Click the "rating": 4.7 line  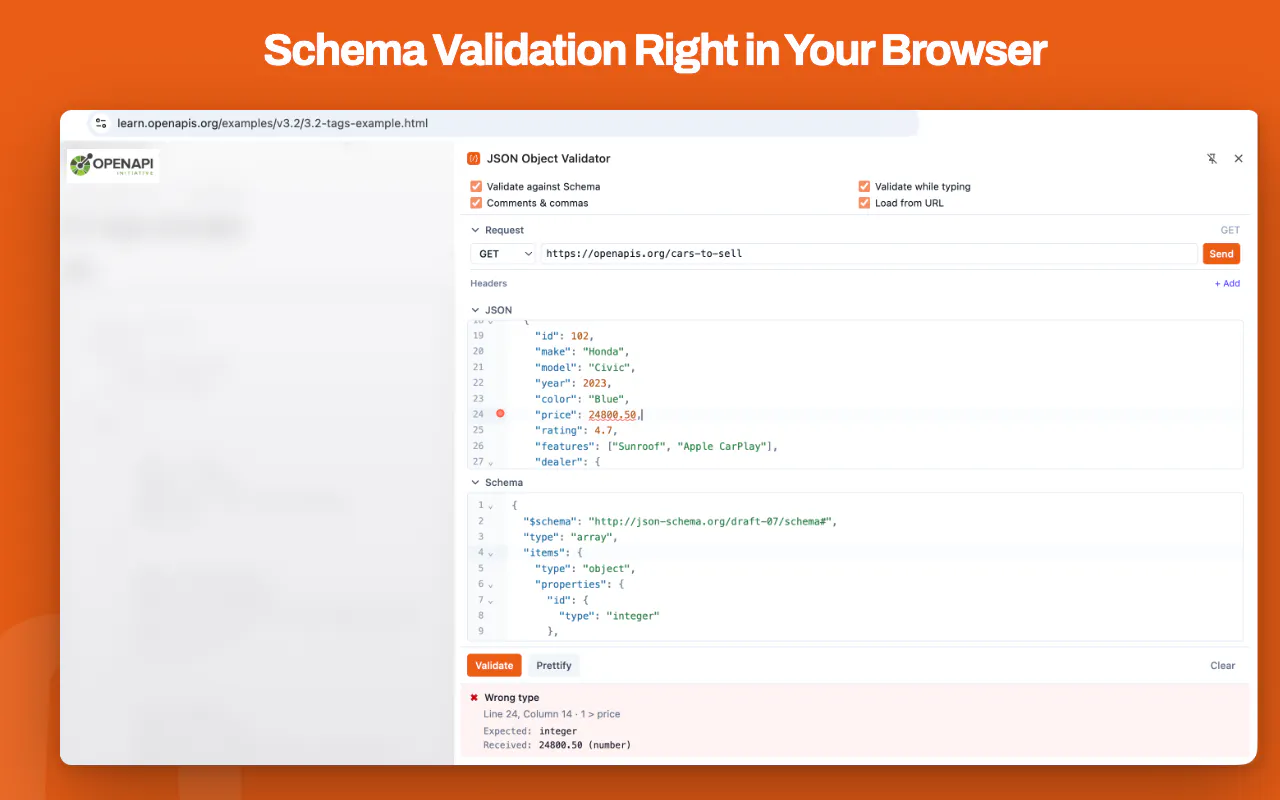[576, 430]
